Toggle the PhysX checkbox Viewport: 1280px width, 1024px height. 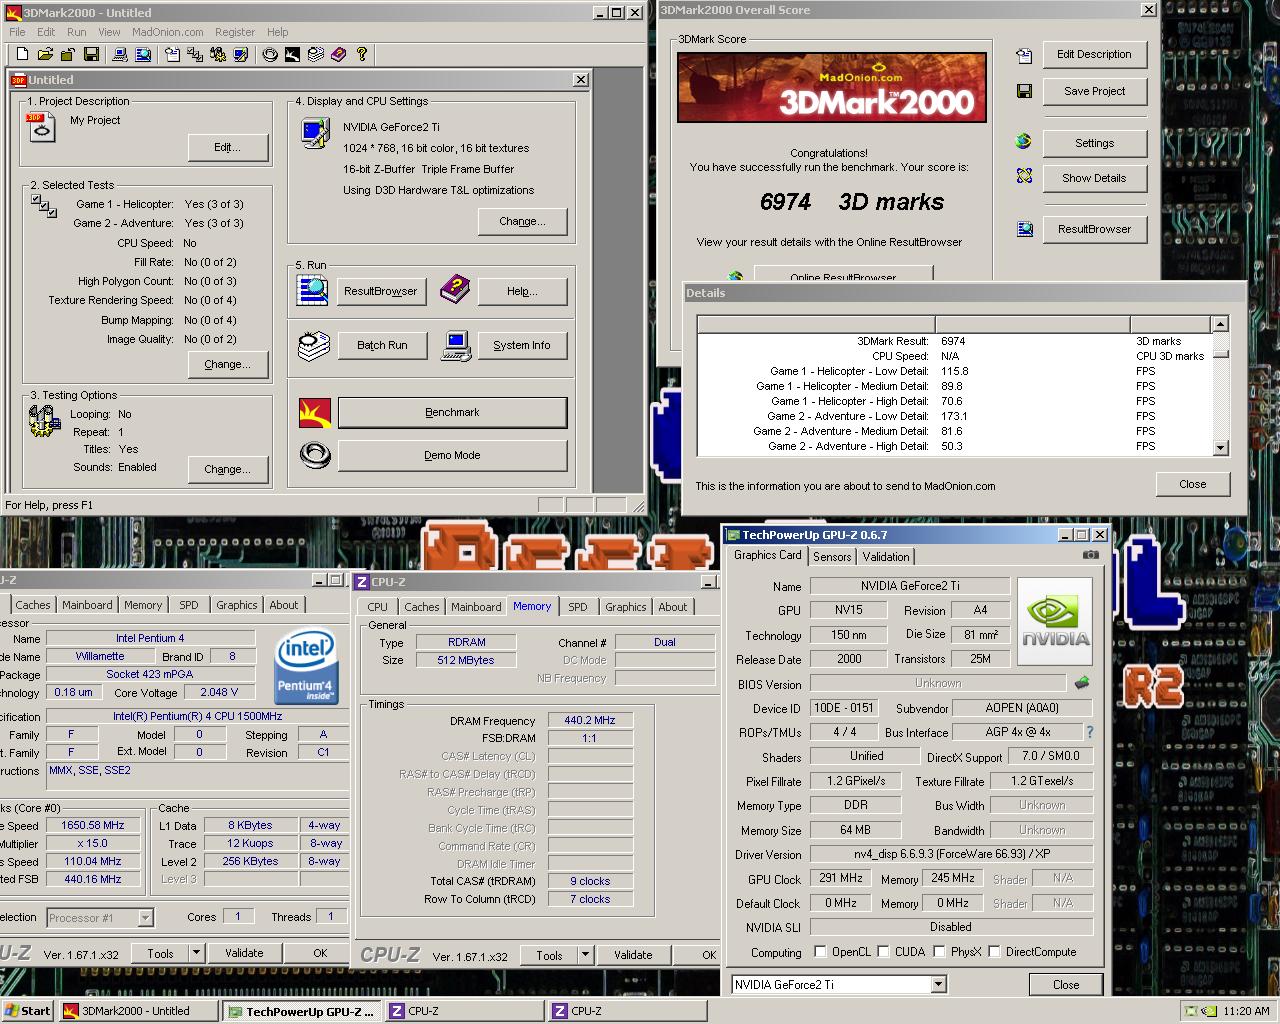[x=939, y=951]
